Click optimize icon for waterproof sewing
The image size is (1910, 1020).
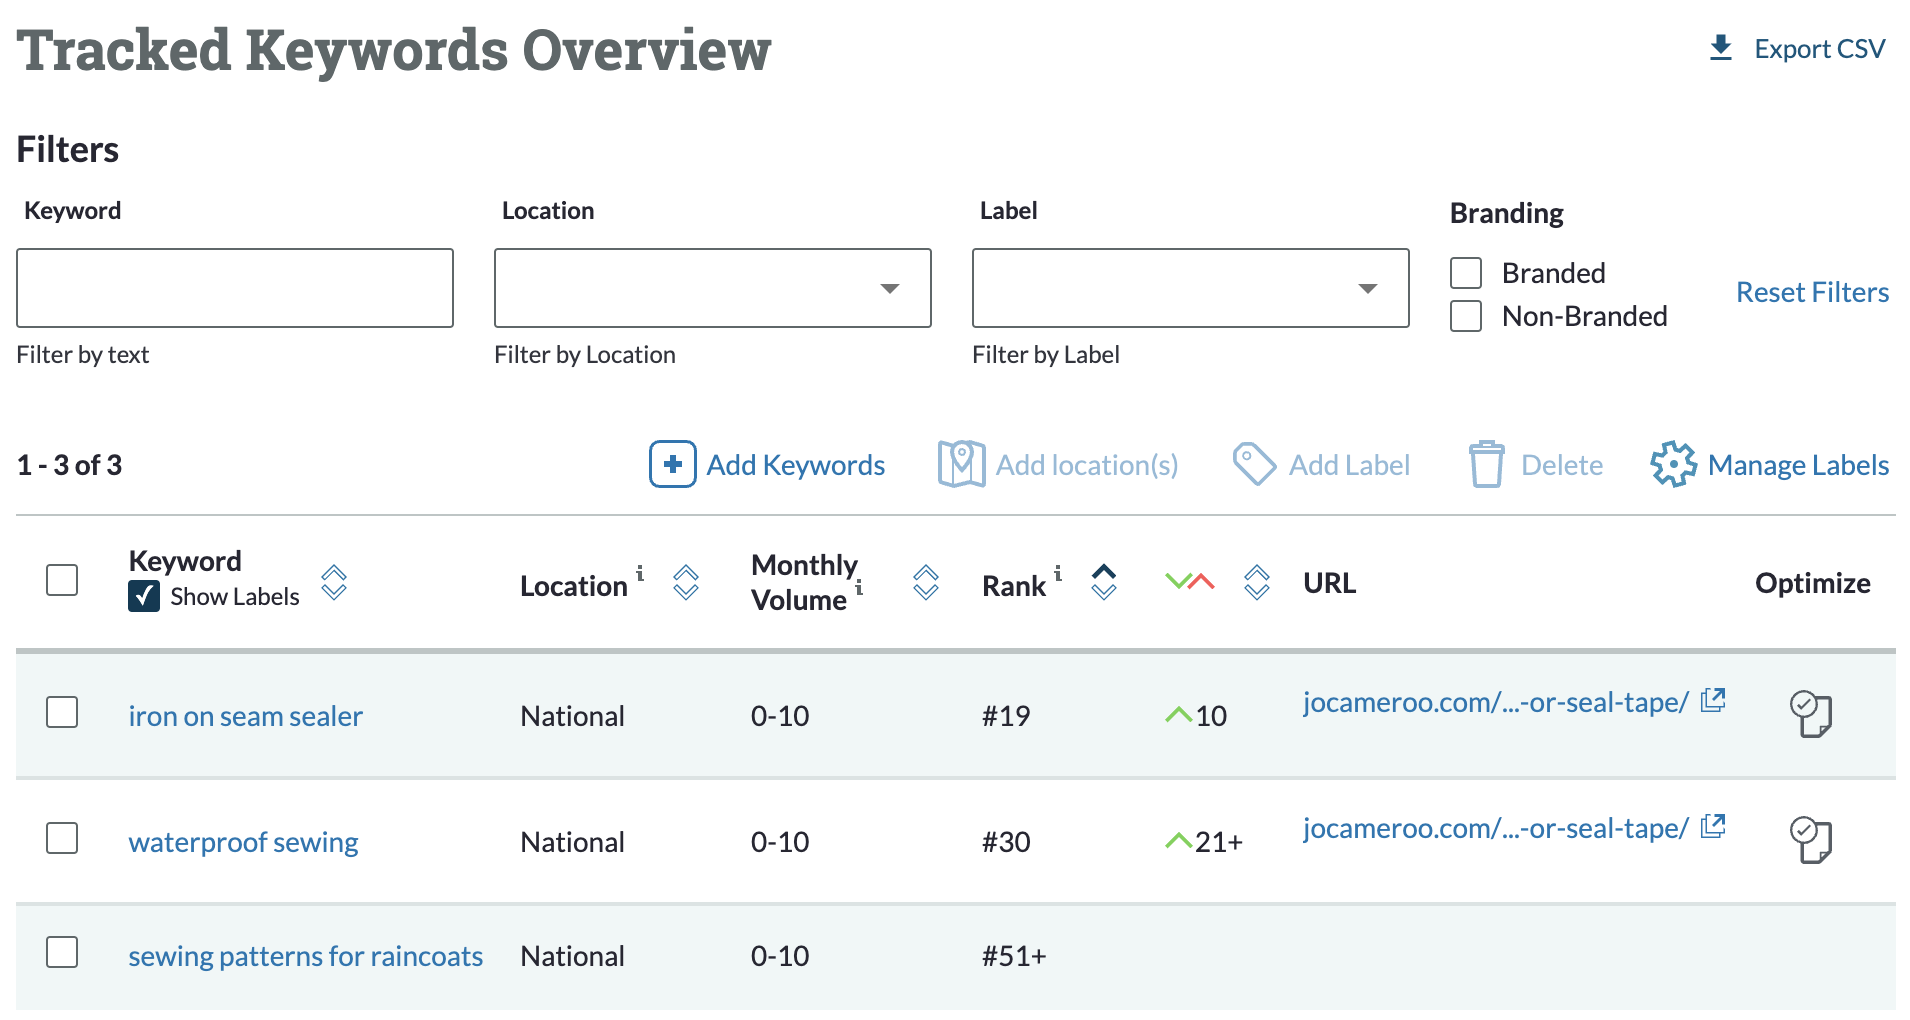tap(1810, 840)
